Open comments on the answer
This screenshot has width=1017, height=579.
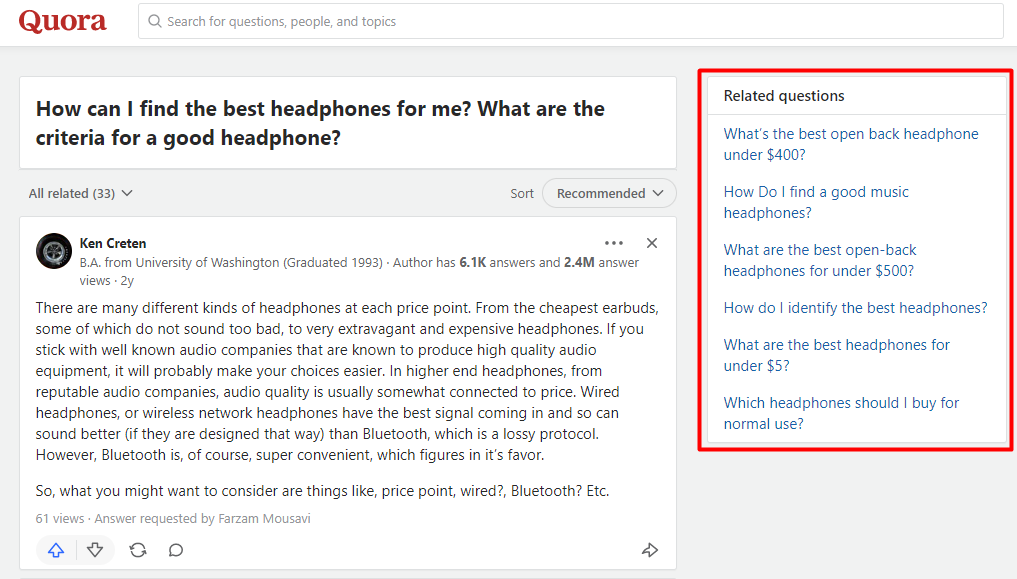(x=176, y=550)
